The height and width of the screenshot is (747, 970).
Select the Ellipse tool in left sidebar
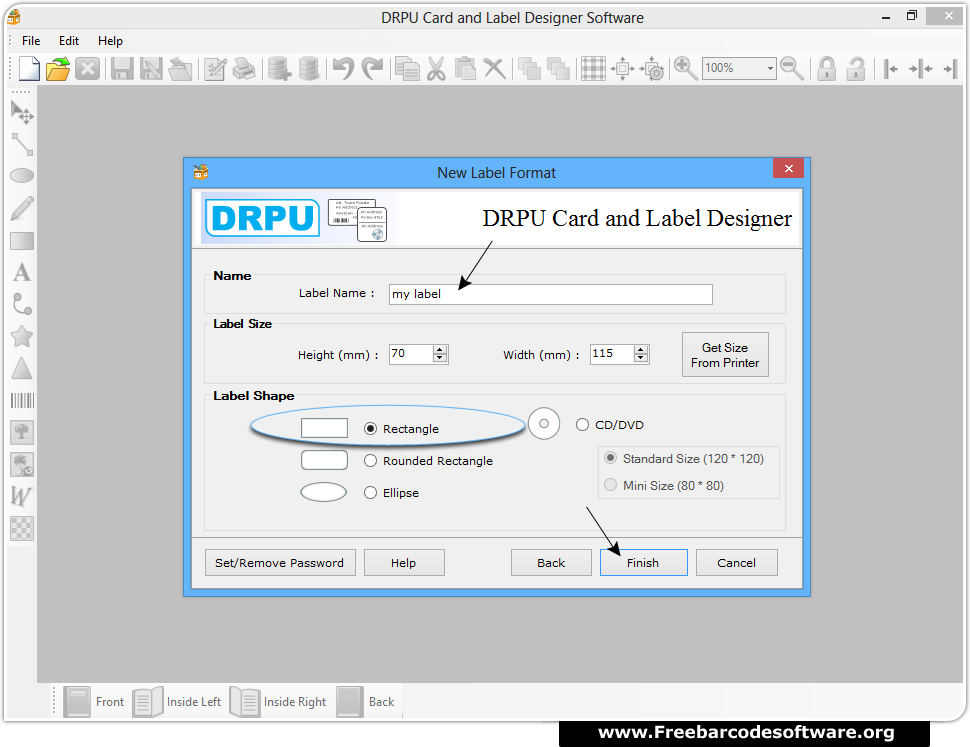22,176
